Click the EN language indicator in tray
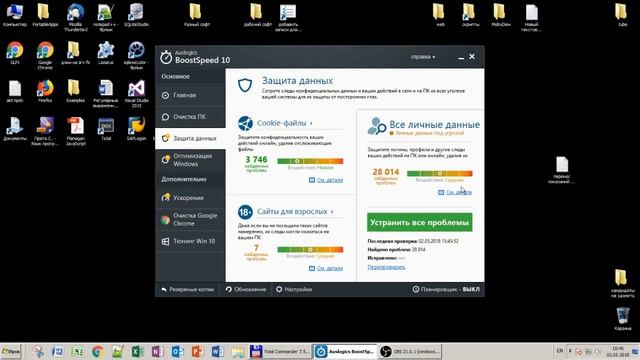The image size is (640, 360). point(560,351)
